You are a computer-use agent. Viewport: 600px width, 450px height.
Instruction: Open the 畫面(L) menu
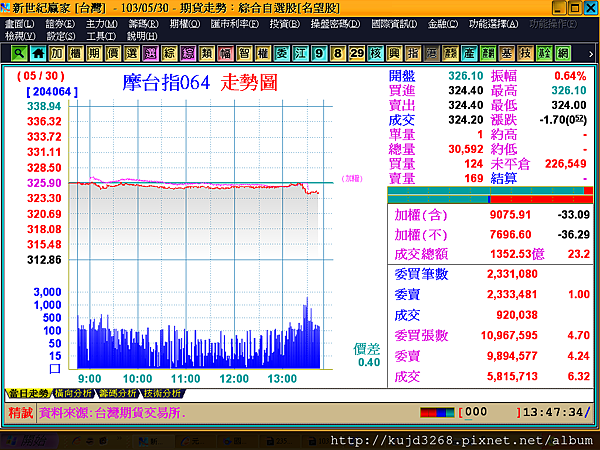pyautogui.click(x=20, y=24)
